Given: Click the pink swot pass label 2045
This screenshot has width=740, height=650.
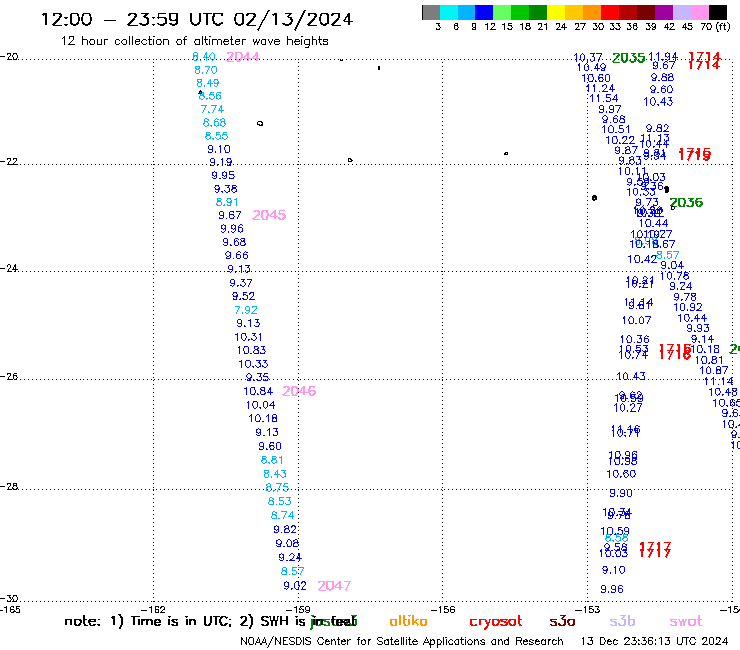Looking at the screenshot, I should pos(269,215).
